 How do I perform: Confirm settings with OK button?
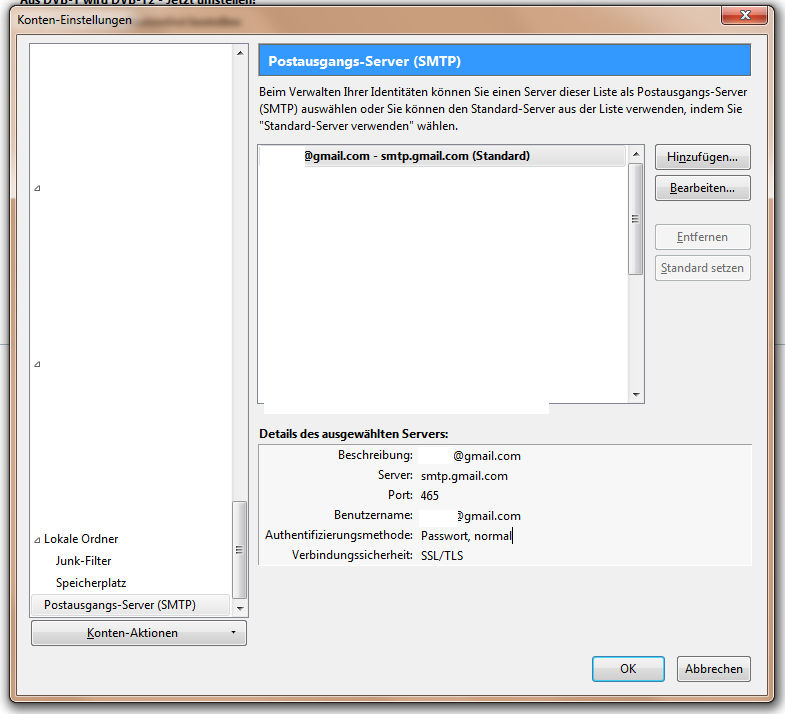pyautogui.click(x=628, y=669)
